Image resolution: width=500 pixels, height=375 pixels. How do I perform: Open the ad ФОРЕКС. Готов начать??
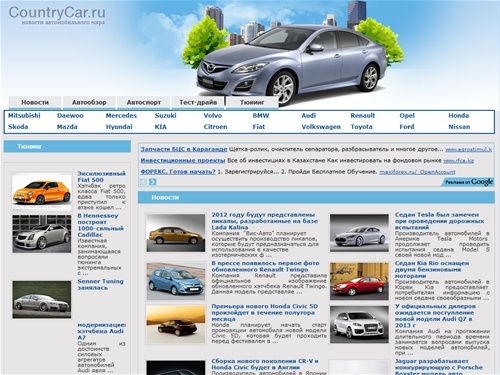178,172
